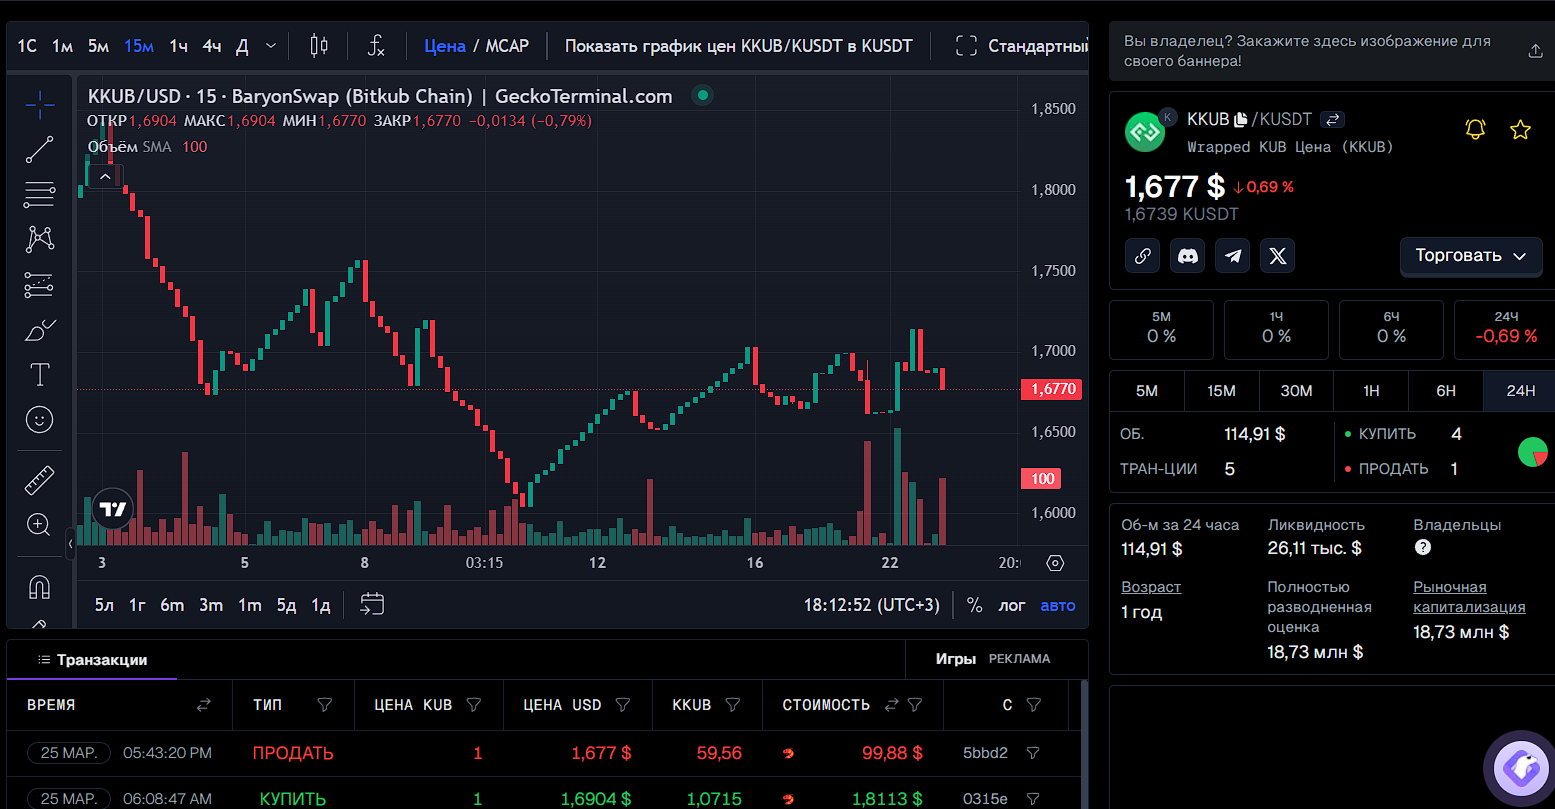This screenshot has height=809, width=1555.
Task: Select the 30M stats tab
Action: [x=1296, y=391]
